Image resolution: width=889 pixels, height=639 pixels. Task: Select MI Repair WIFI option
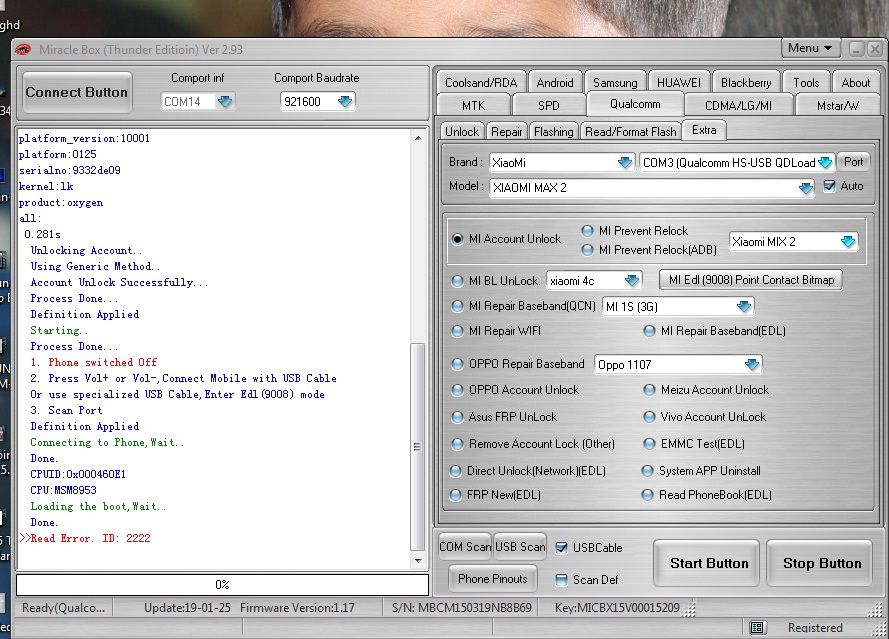click(457, 331)
